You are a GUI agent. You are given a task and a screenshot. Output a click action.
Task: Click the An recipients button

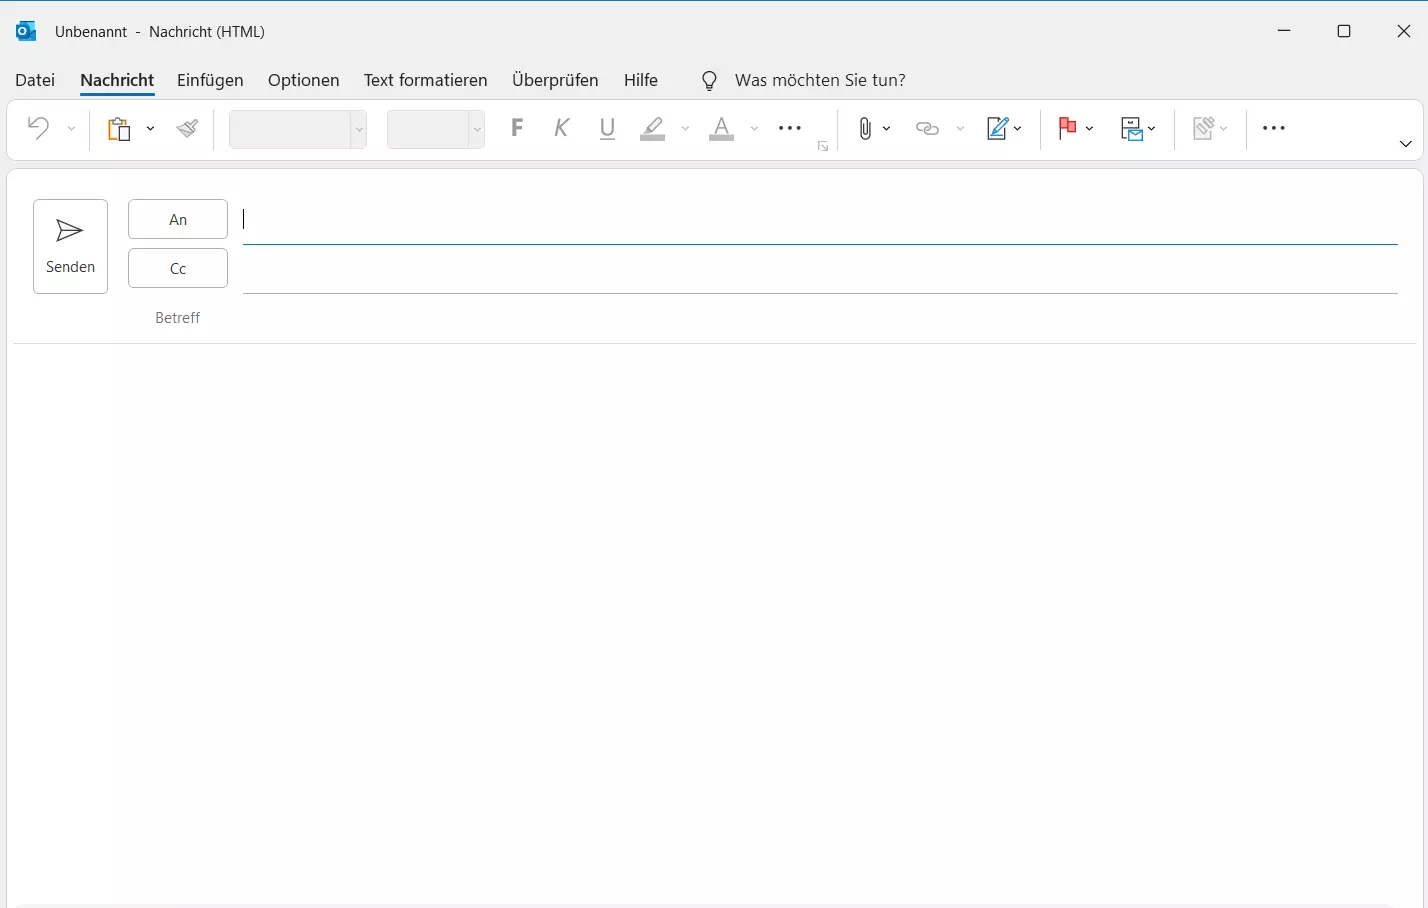pos(178,219)
